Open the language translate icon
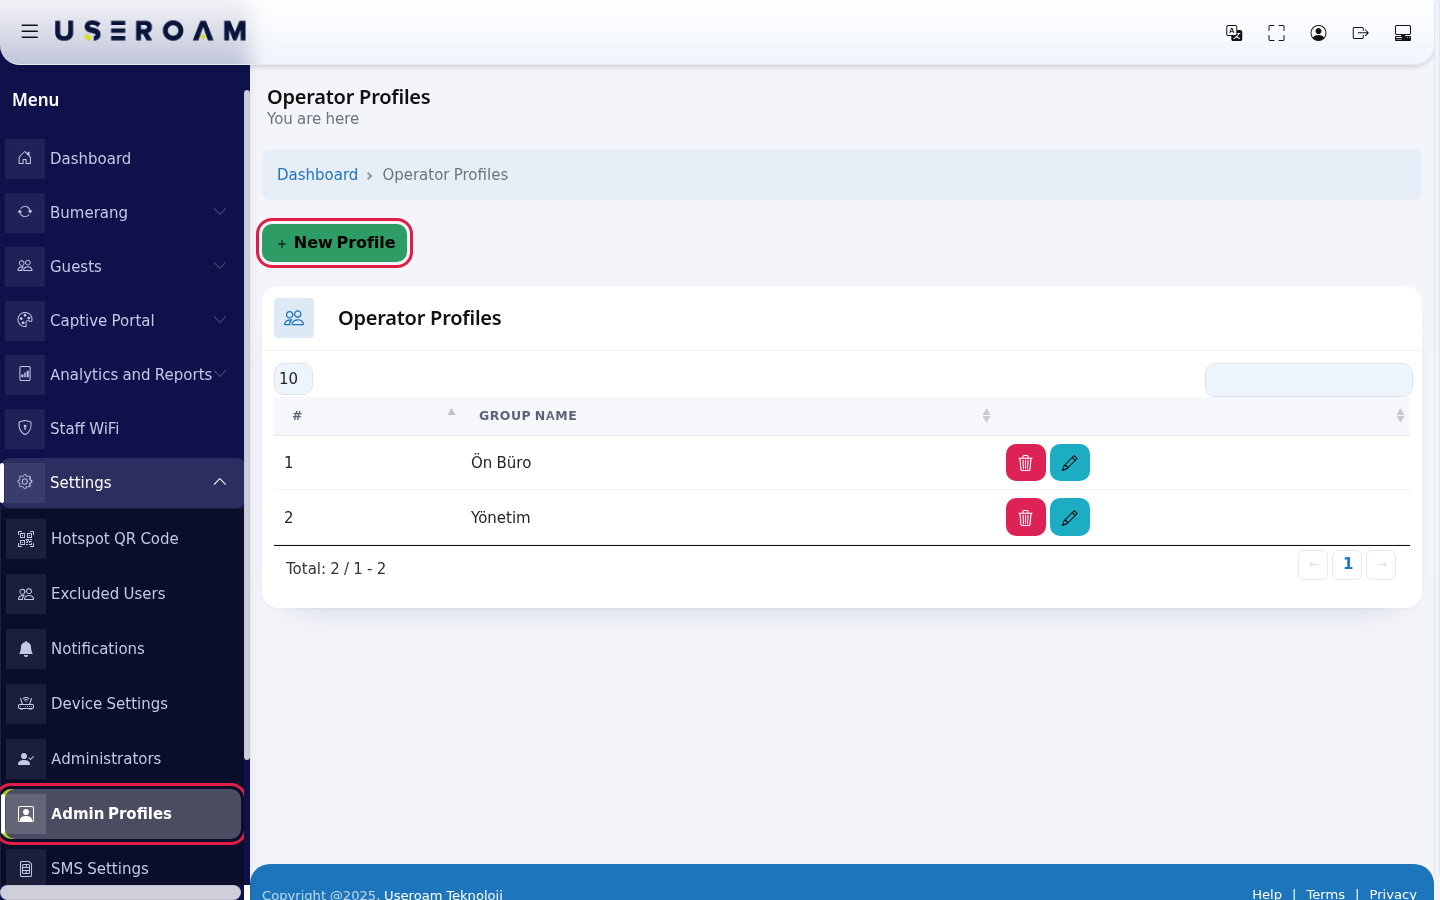 [1234, 33]
